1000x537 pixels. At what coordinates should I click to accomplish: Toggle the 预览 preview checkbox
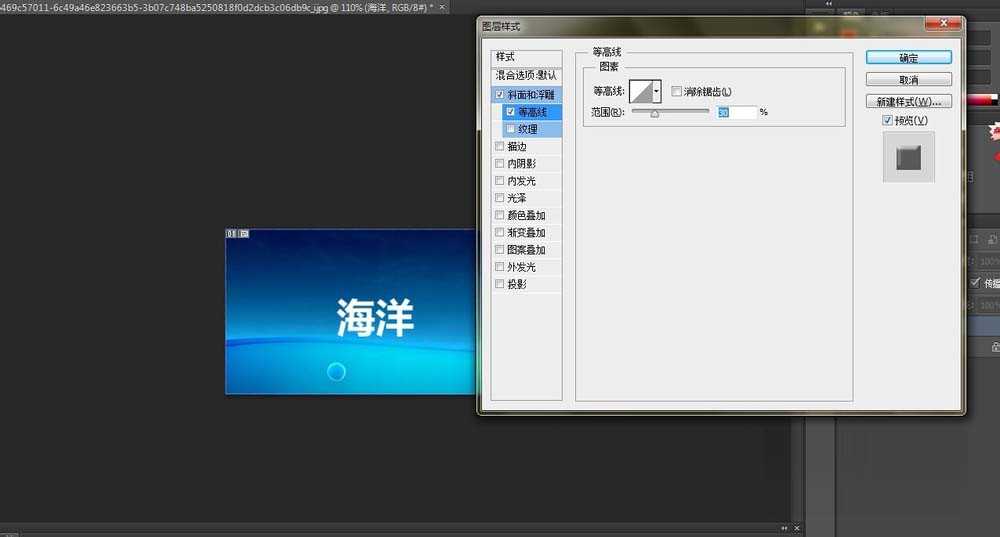click(x=888, y=121)
